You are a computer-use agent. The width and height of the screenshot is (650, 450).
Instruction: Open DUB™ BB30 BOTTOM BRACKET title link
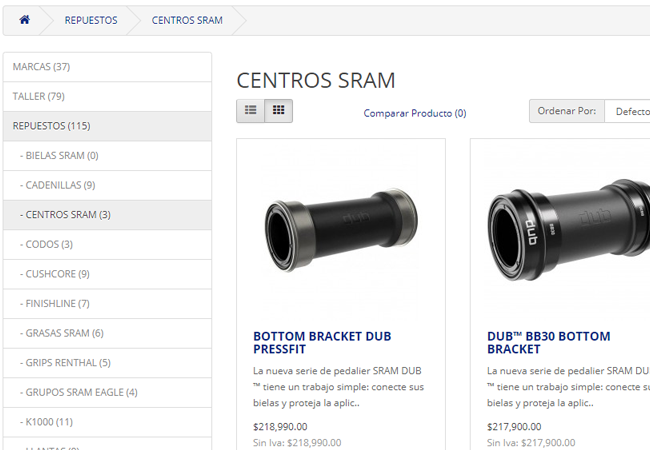tap(548, 343)
